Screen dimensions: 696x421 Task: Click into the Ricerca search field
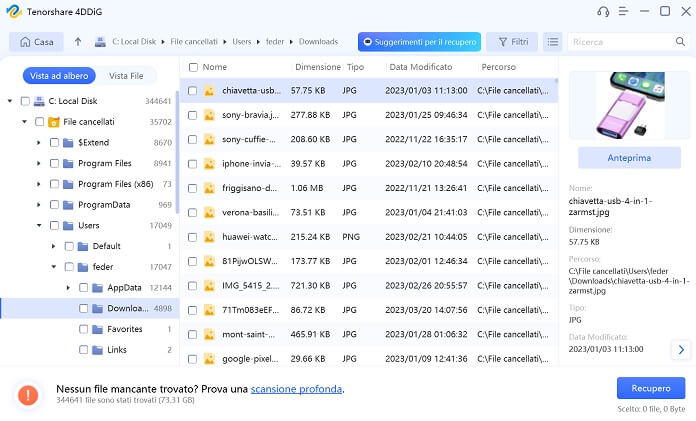(621, 42)
